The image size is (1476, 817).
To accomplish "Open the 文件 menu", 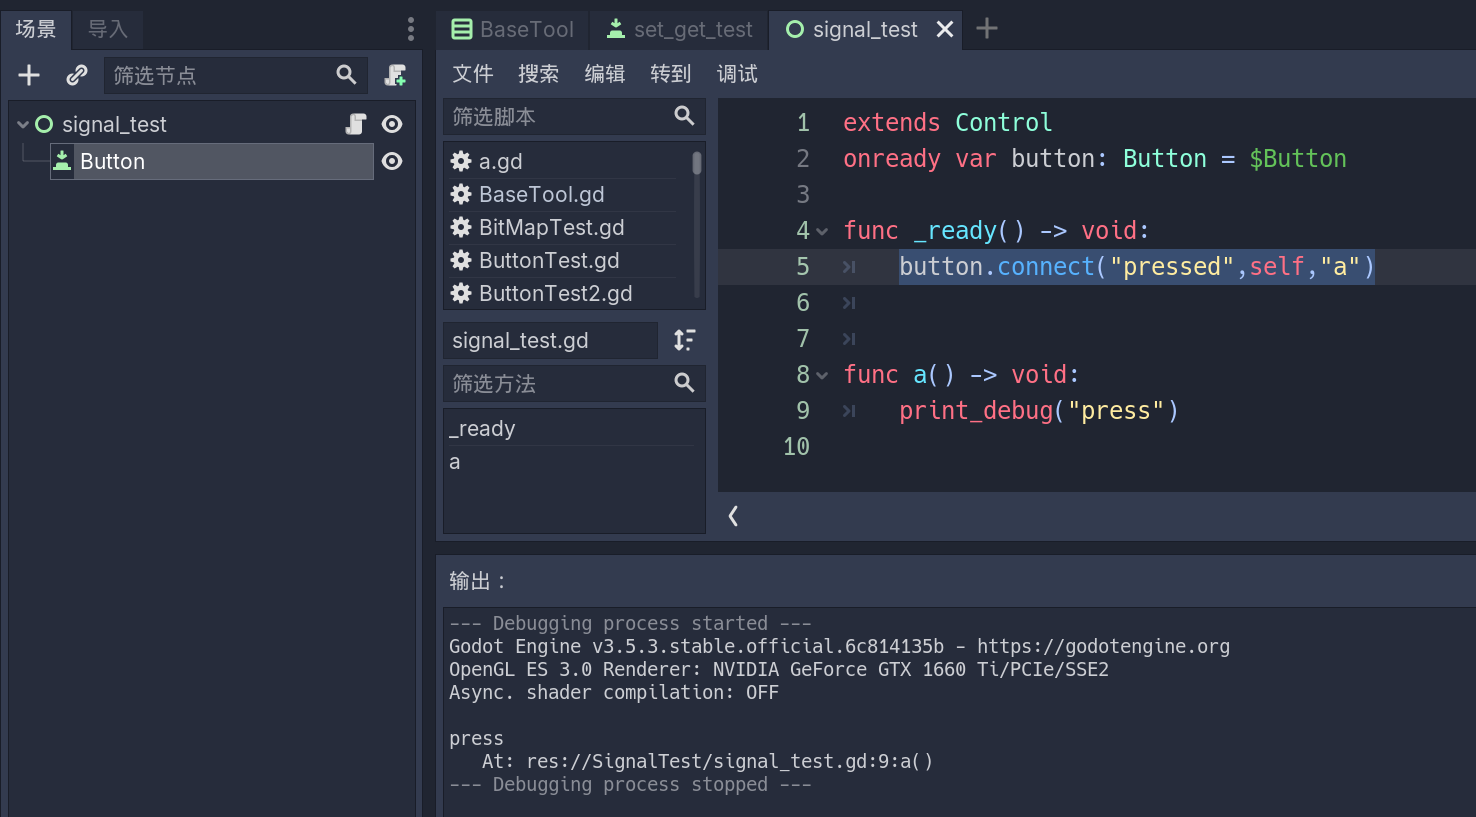I will 473,74.
